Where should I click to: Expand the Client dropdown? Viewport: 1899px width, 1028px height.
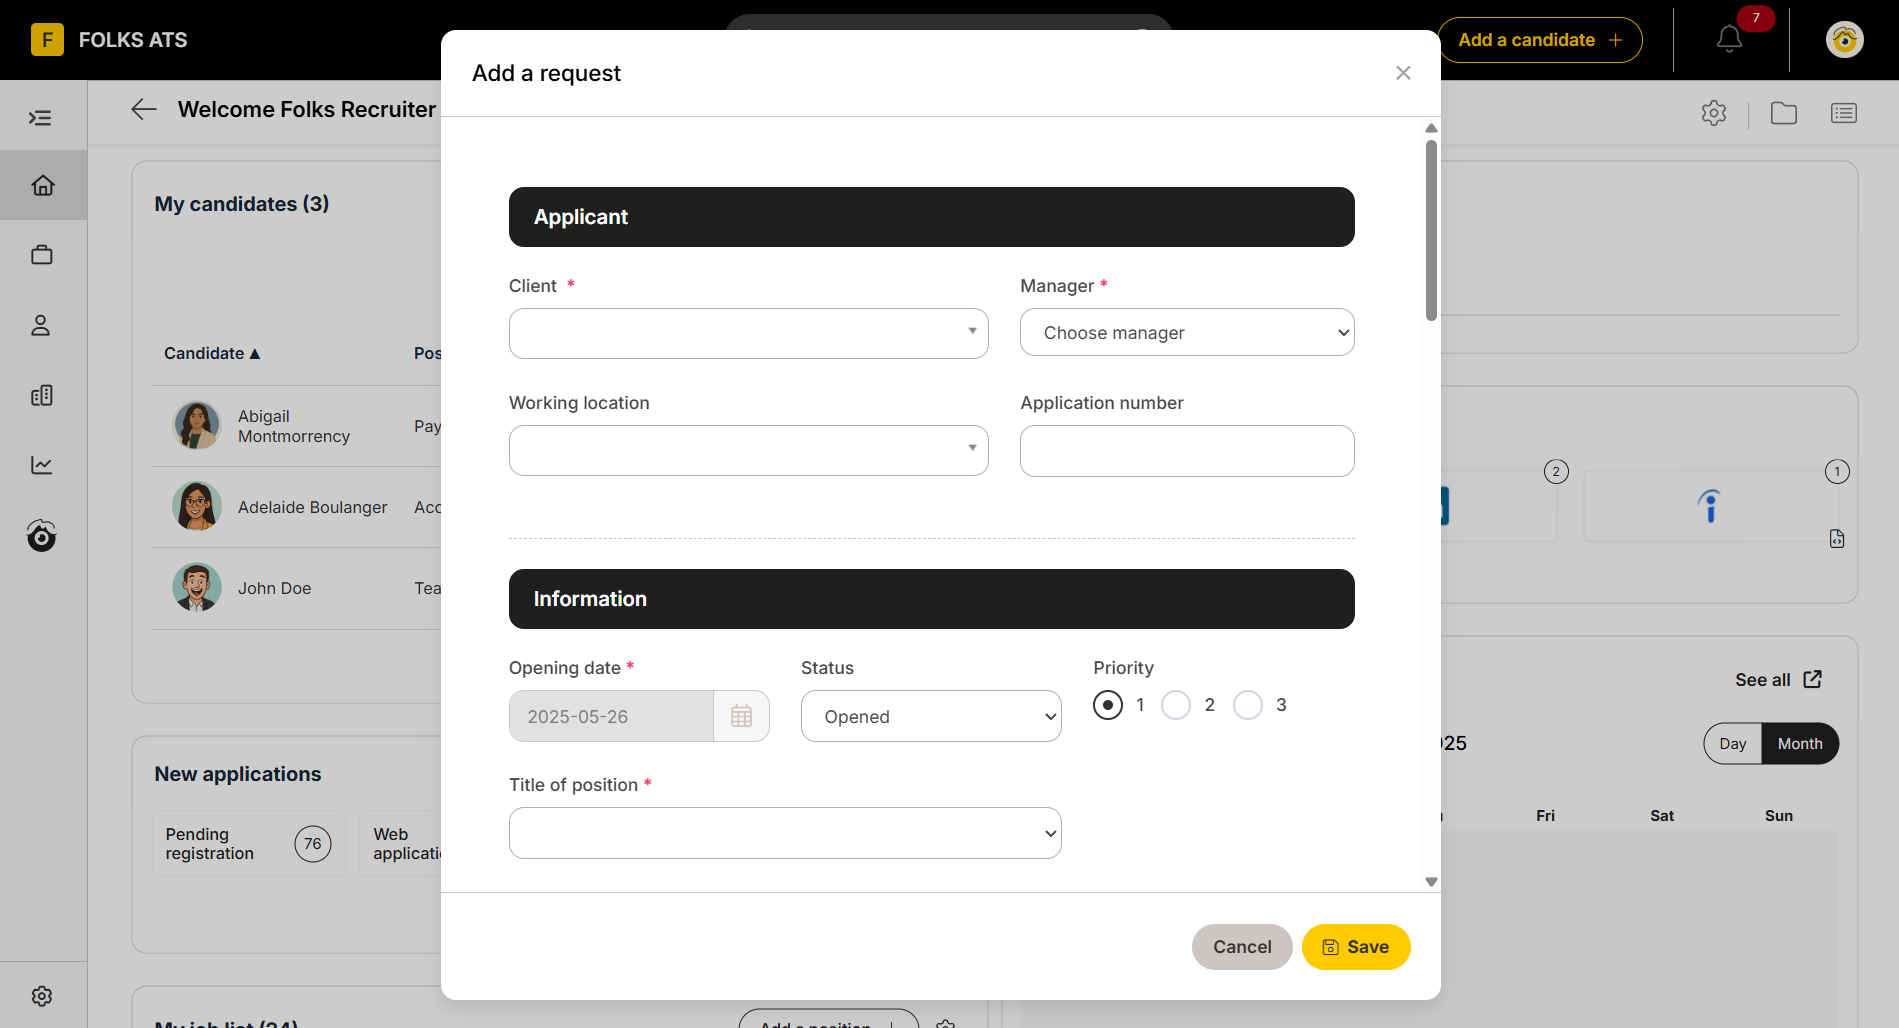coord(748,333)
